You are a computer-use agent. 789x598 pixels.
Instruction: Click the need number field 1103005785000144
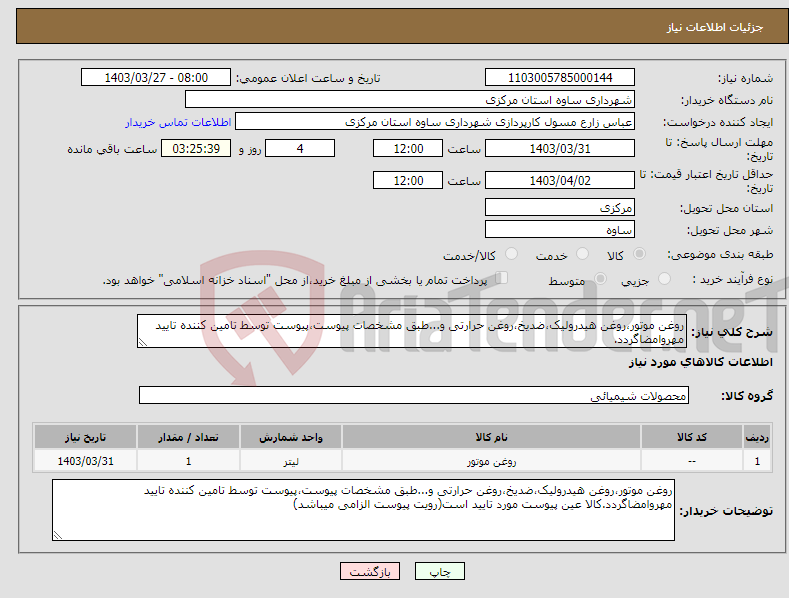[560, 78]
